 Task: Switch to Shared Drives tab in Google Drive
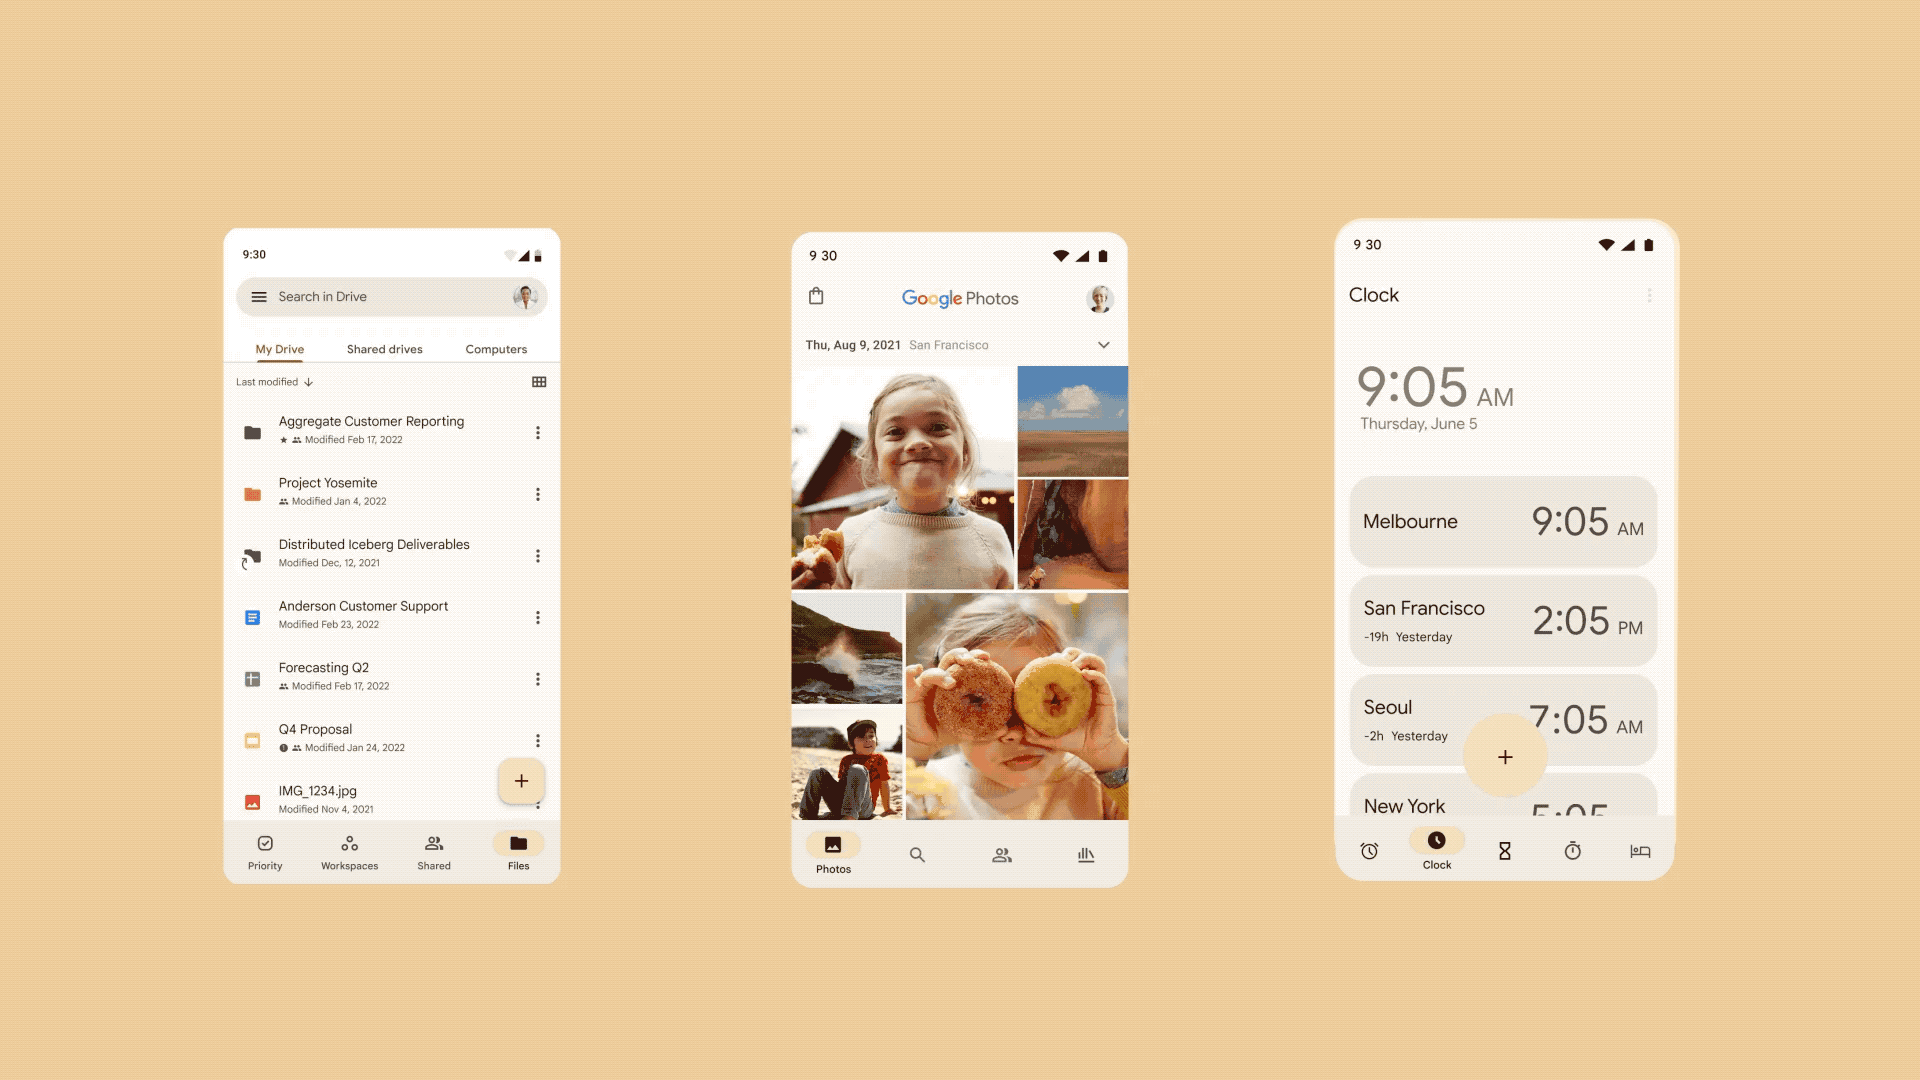click(x=385, y=348)
